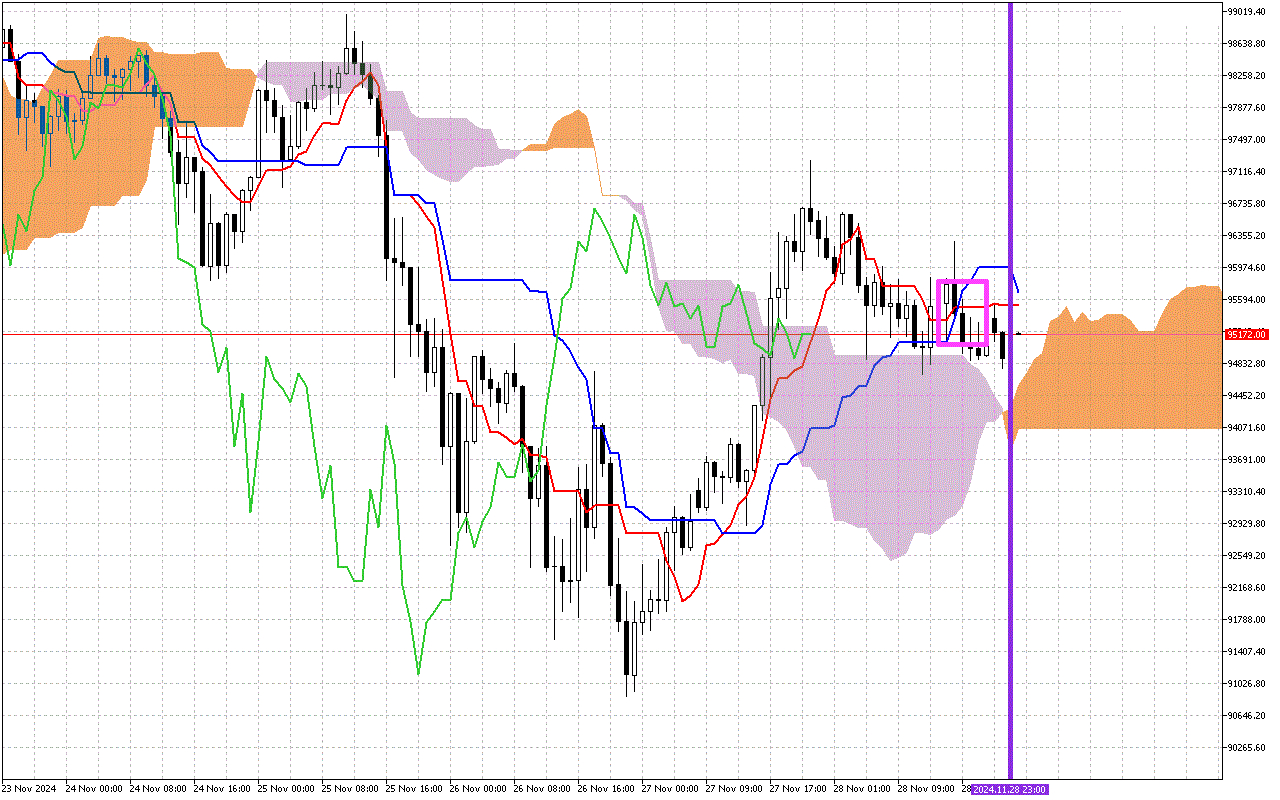Click the 26 Nov 00:00 time label
Image resolution: width=1280 pixels, height=800 pixels.
478,789
